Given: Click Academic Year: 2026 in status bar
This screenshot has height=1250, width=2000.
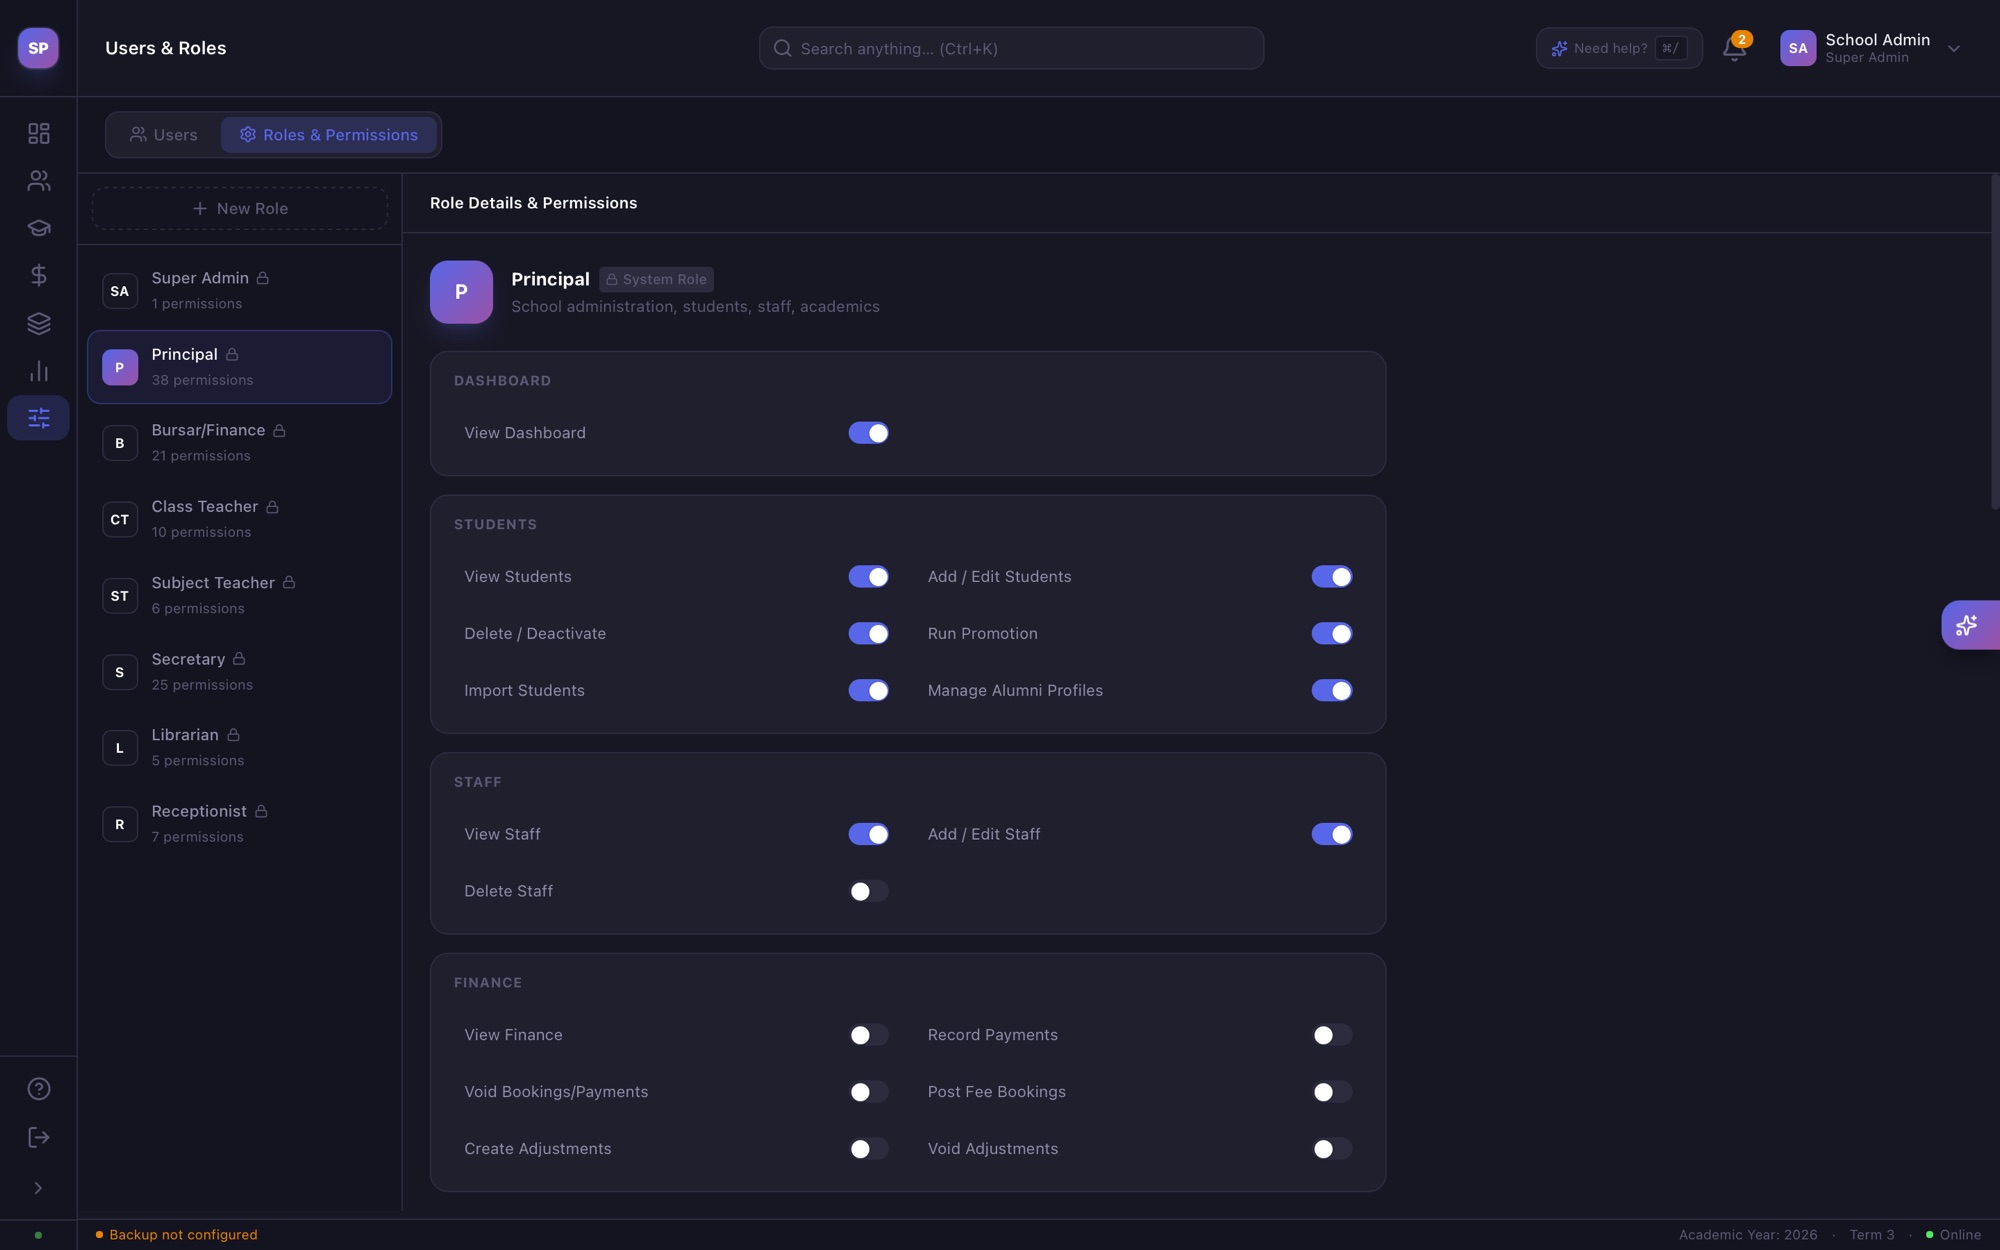Looking at the screenshot, I should tap(1748, 1235).
